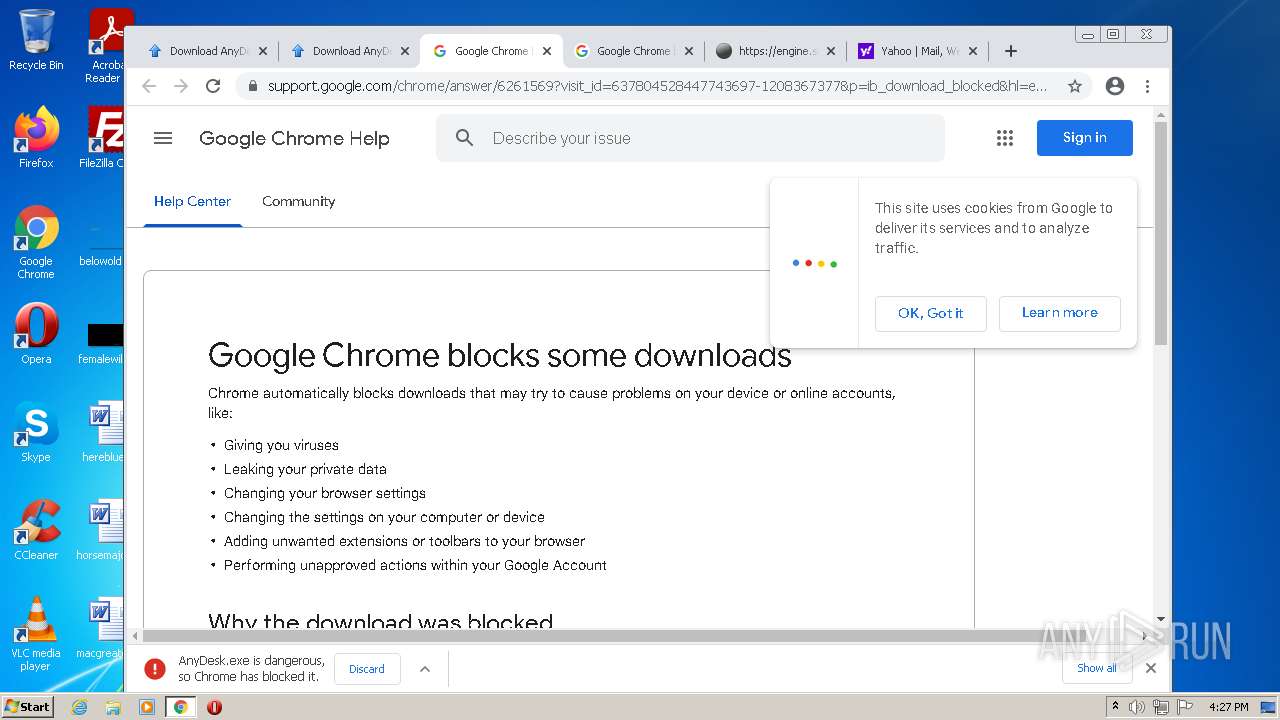1280x720 pixels.
Task: Accept cookies with OK, Got it
Action: click(930, 313)
